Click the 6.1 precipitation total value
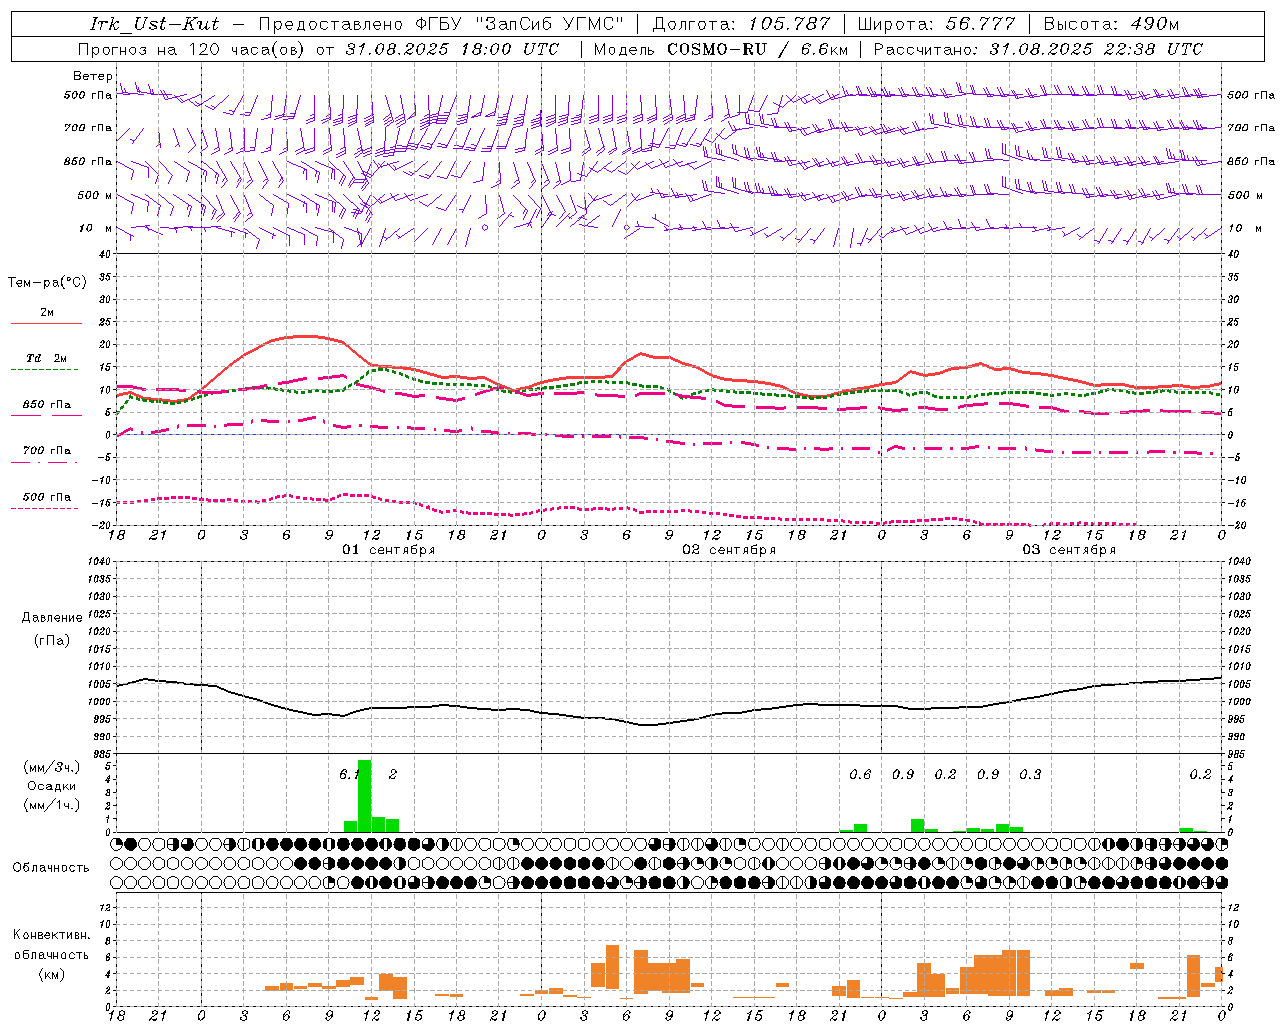1280x1024 pixels. (x=351, y=774)
